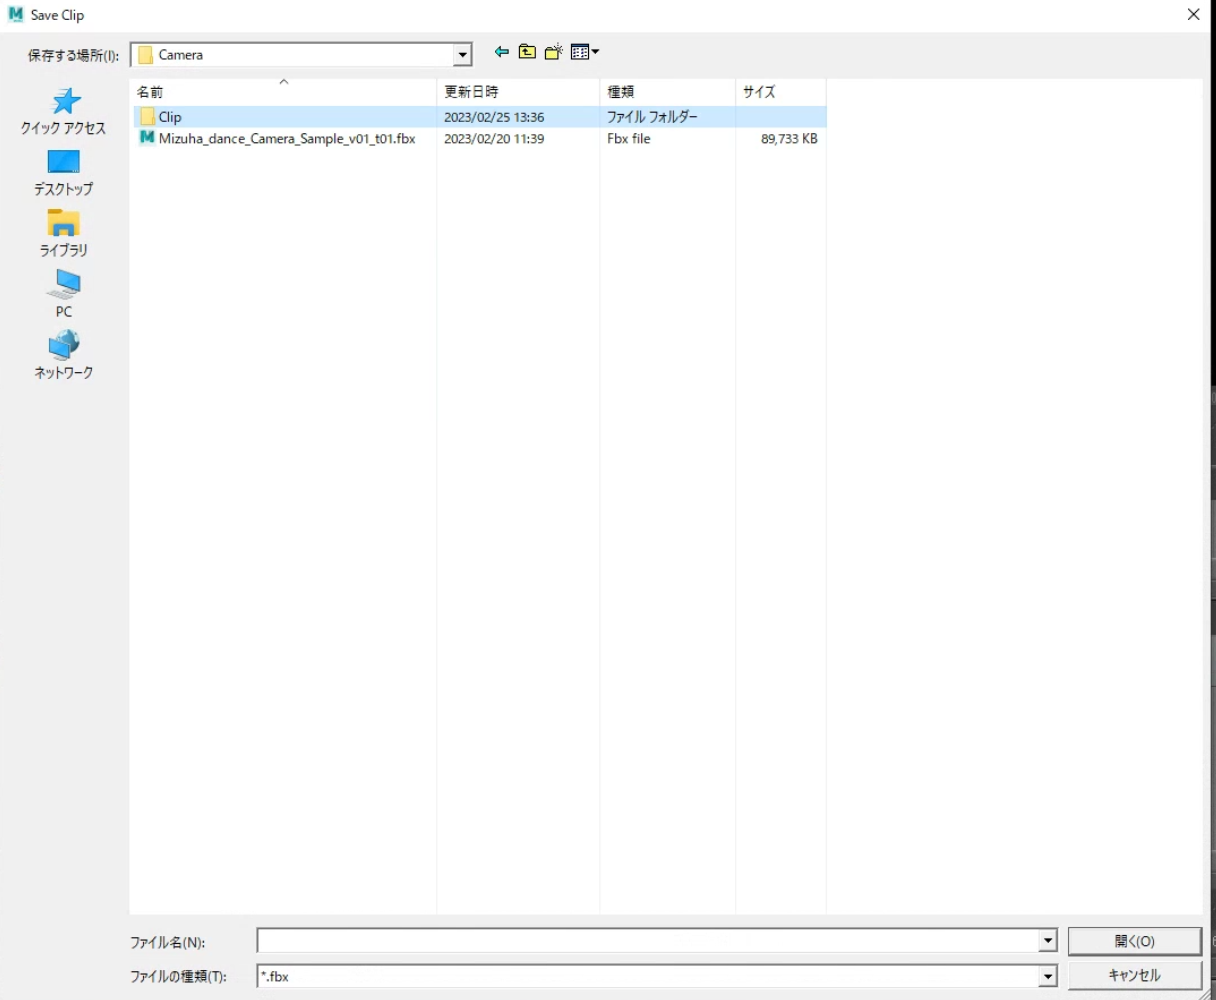The width and height of the screenshot is (1216, 1000).
Task: Select the Desktop sidebar shortcut
Action: point(64,172)
